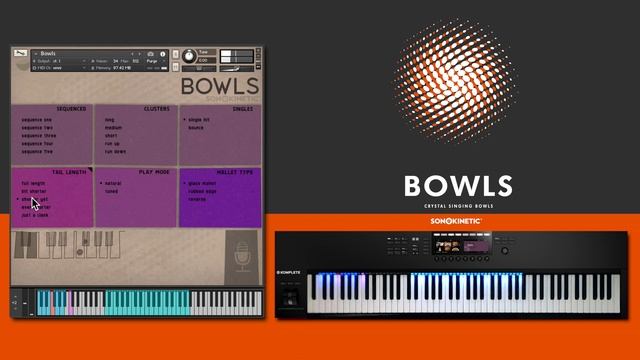The image size is (640, 360).
Task: Select sequence three
Action: [39, 136]
